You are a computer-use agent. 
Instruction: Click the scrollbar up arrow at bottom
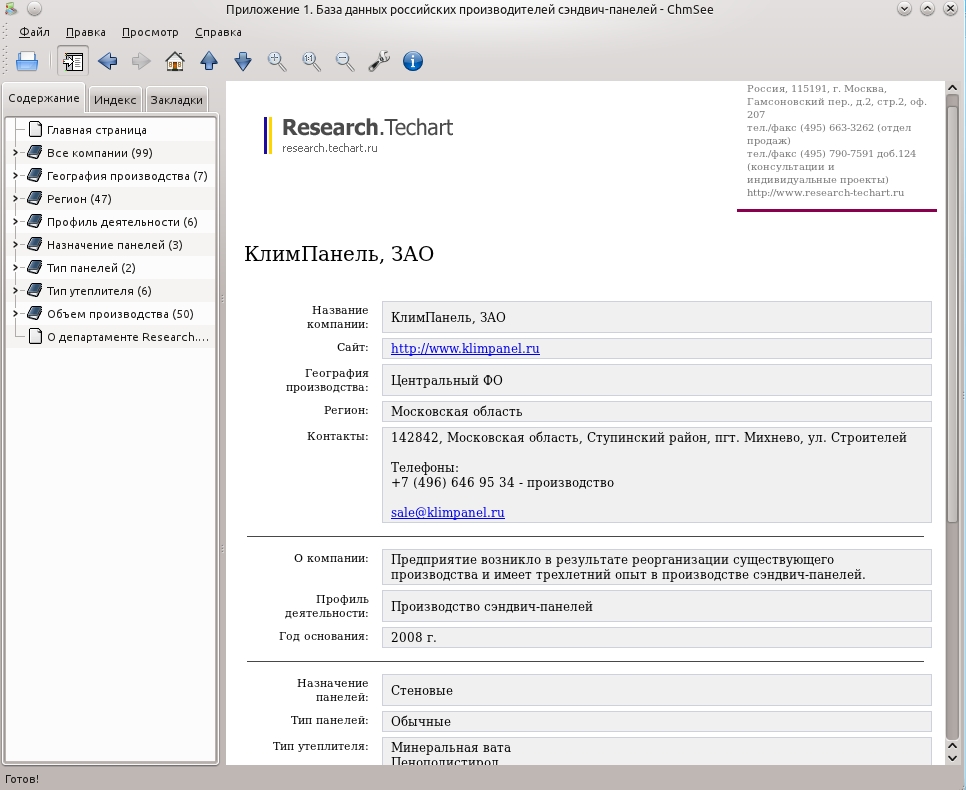pos(952,746)
